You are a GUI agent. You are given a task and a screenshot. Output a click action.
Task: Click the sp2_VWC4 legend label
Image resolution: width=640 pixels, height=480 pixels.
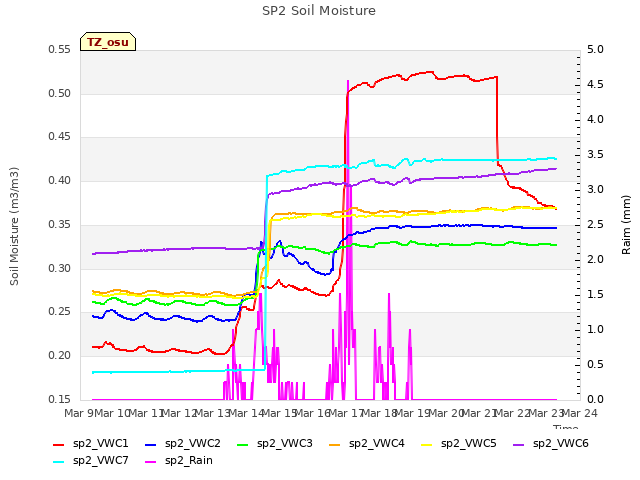[377, 443]
